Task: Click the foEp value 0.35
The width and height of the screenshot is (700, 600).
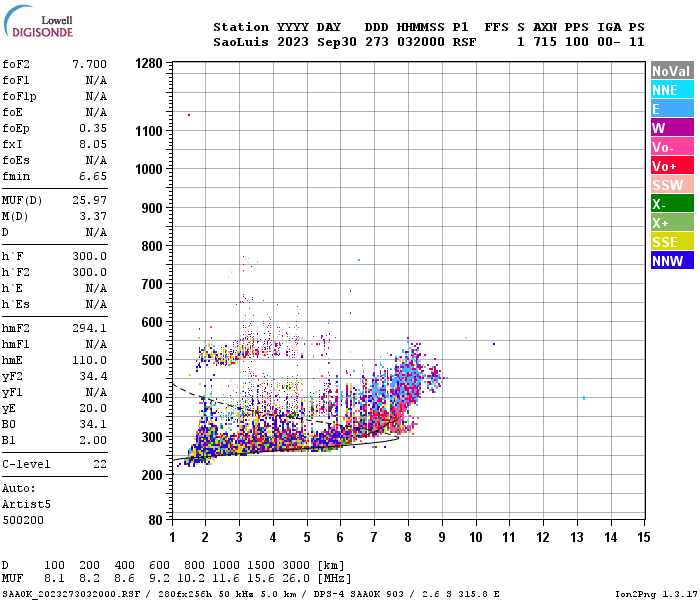Action: (93, 128)
